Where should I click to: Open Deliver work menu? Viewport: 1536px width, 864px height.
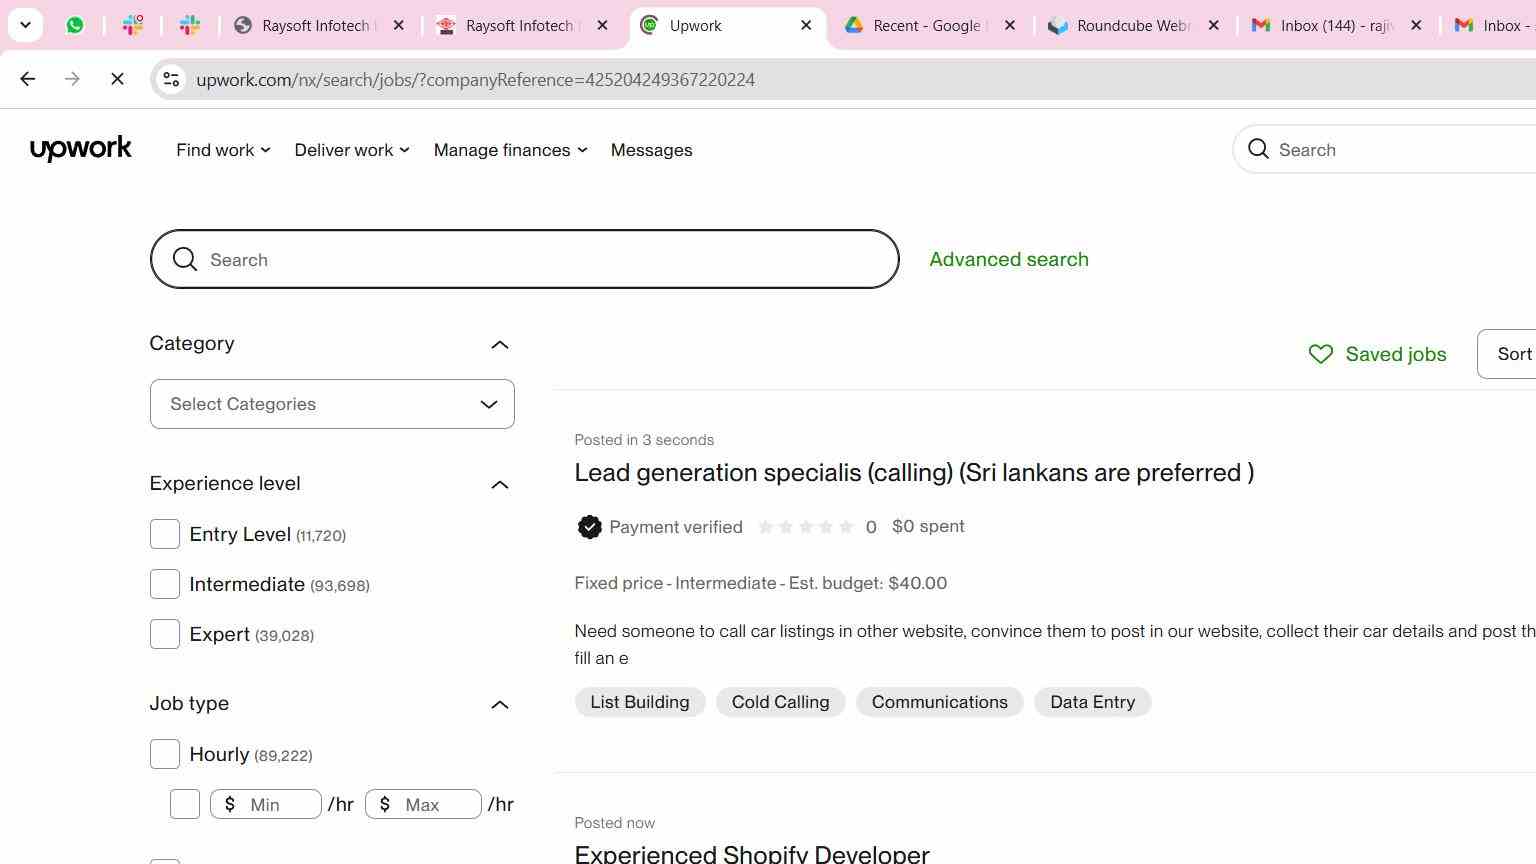(x=352, y=150)
